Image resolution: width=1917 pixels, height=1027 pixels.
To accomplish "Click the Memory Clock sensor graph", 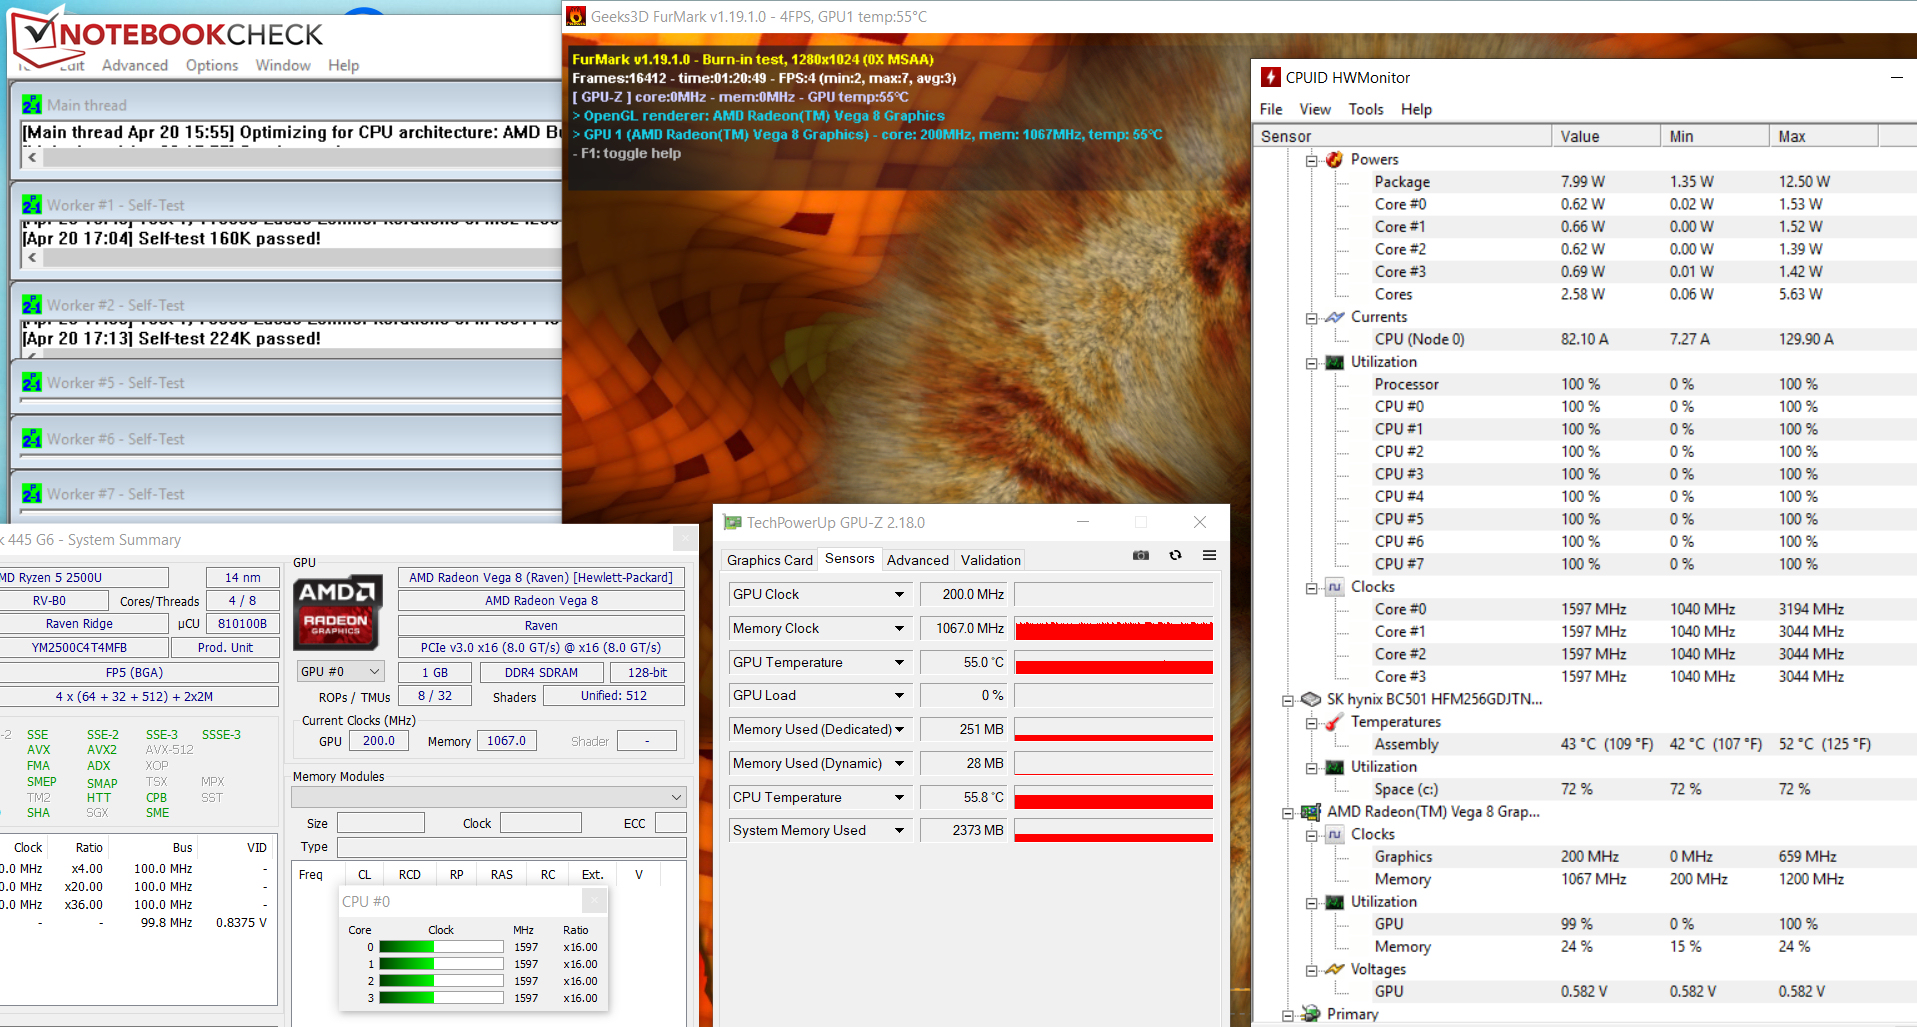I will 1114,628.
